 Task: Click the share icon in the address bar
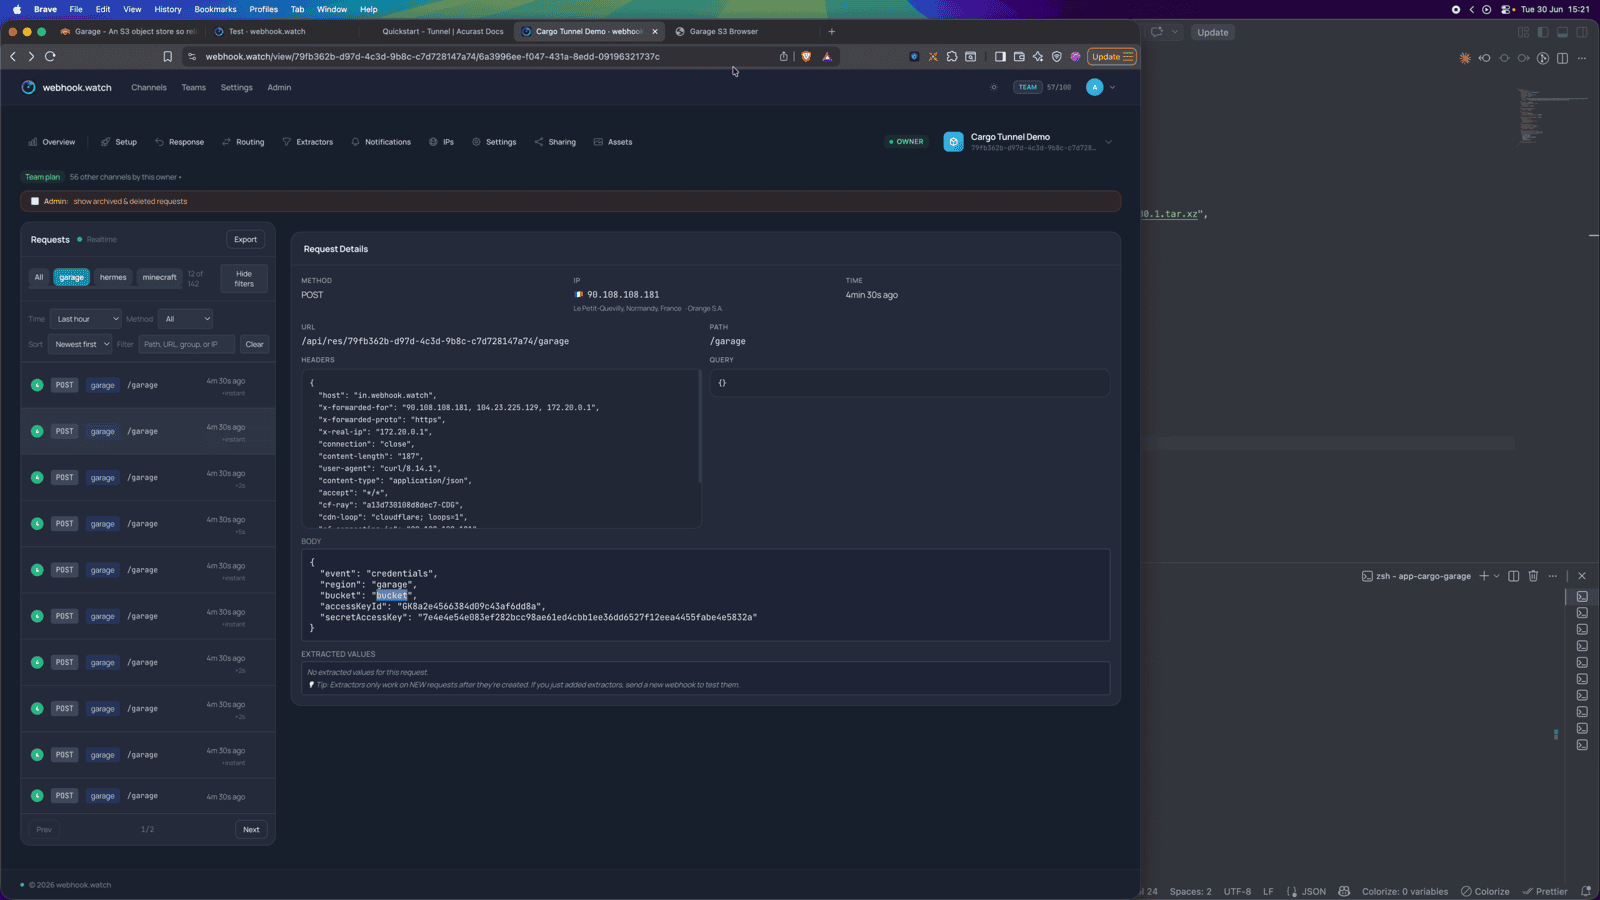(x=784, y=57)
